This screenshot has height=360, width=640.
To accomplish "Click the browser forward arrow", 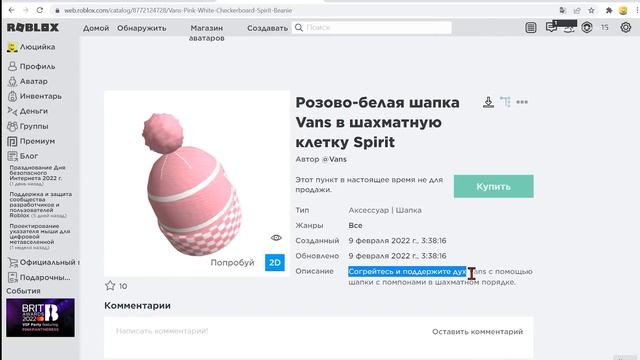I will (25, 10).
